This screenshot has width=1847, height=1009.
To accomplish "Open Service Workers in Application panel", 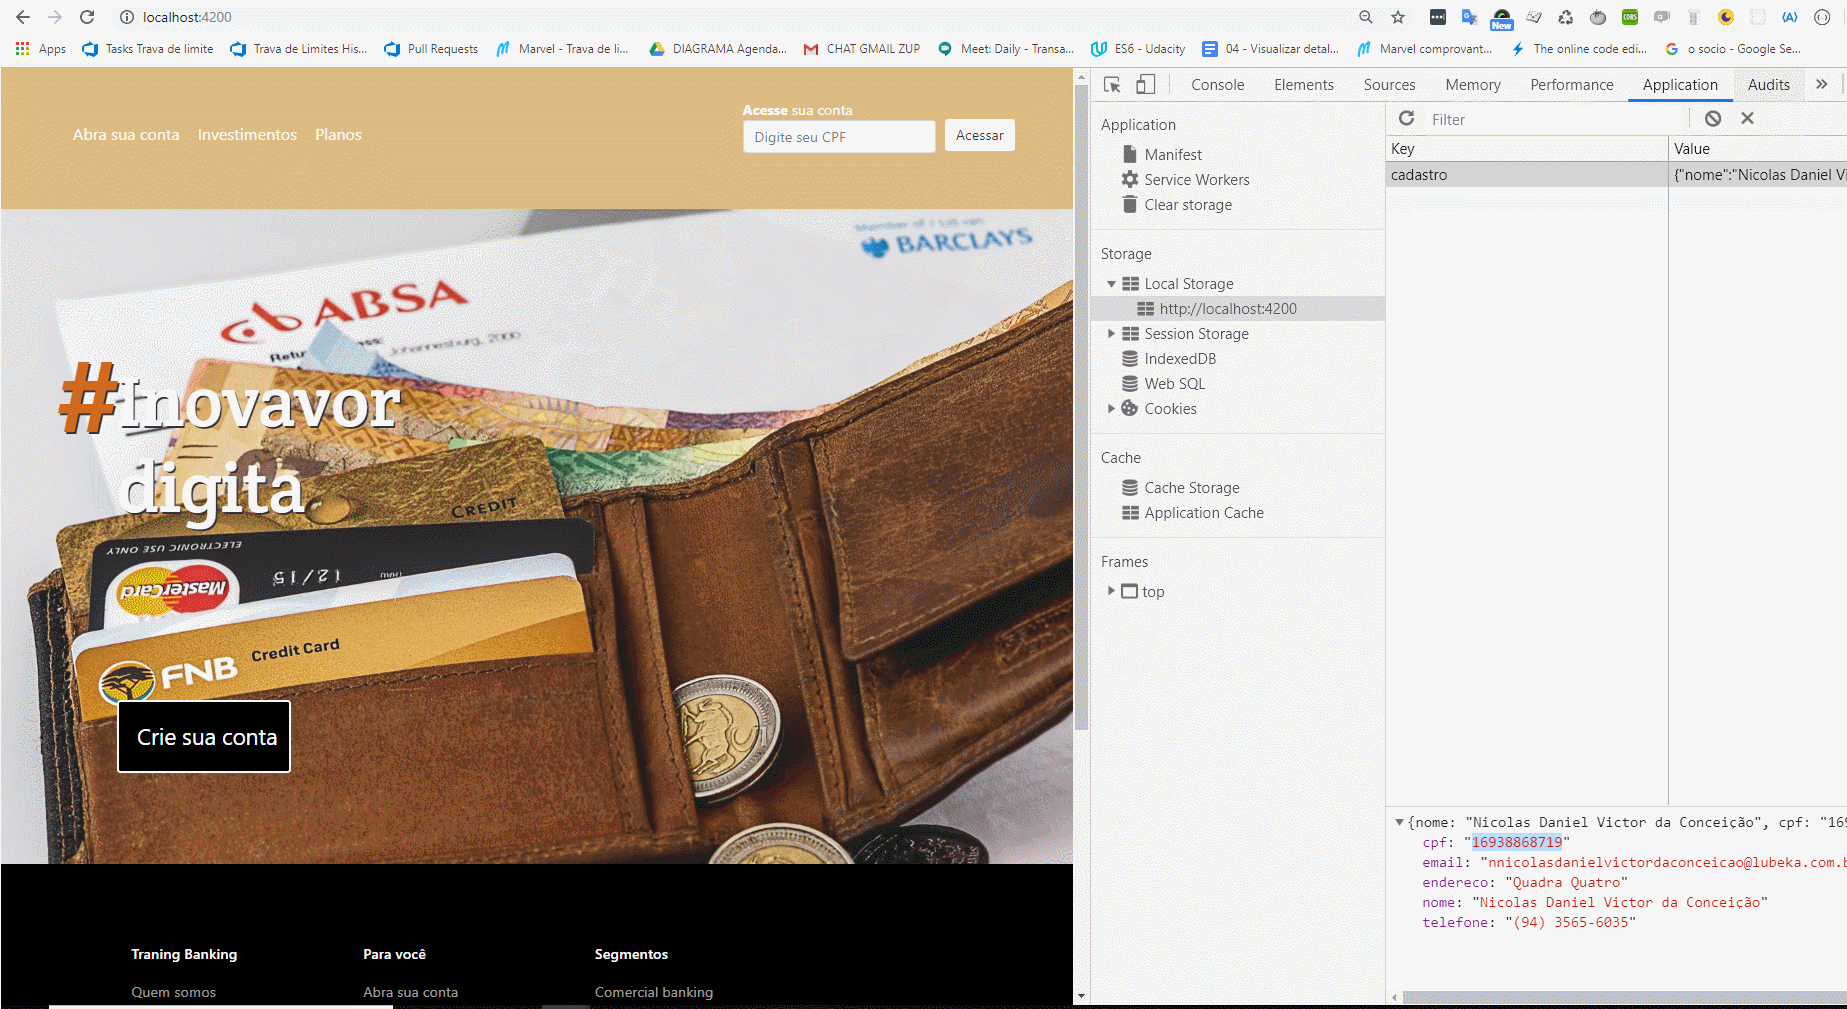I will (x=1196, y=179).
